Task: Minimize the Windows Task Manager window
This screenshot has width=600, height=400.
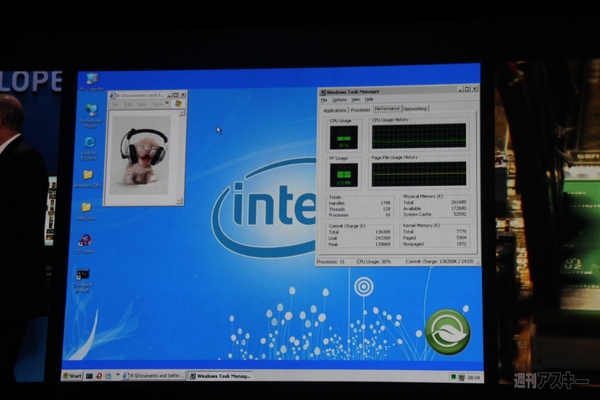Action: click(x=460, y=89)
